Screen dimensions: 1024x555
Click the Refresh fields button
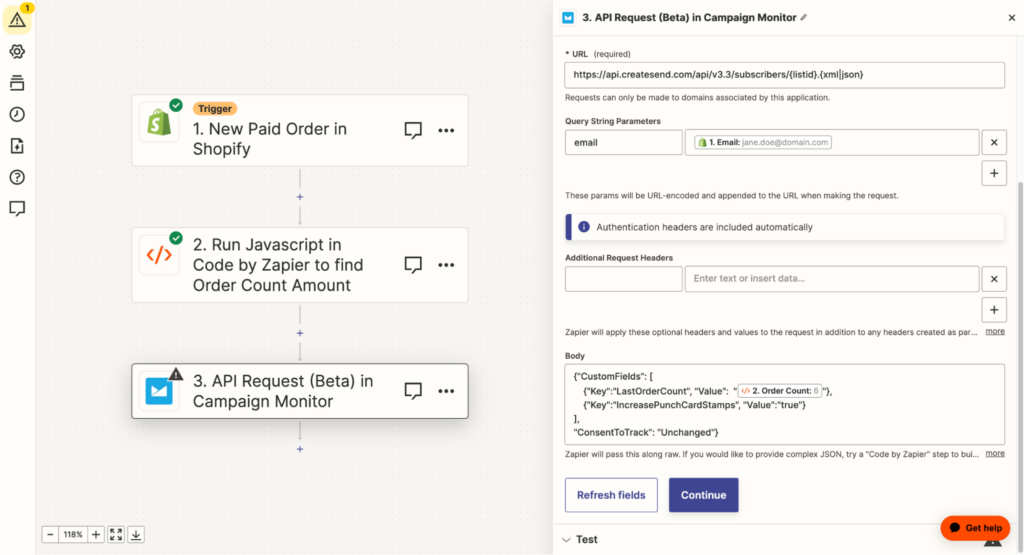[611, 495]
